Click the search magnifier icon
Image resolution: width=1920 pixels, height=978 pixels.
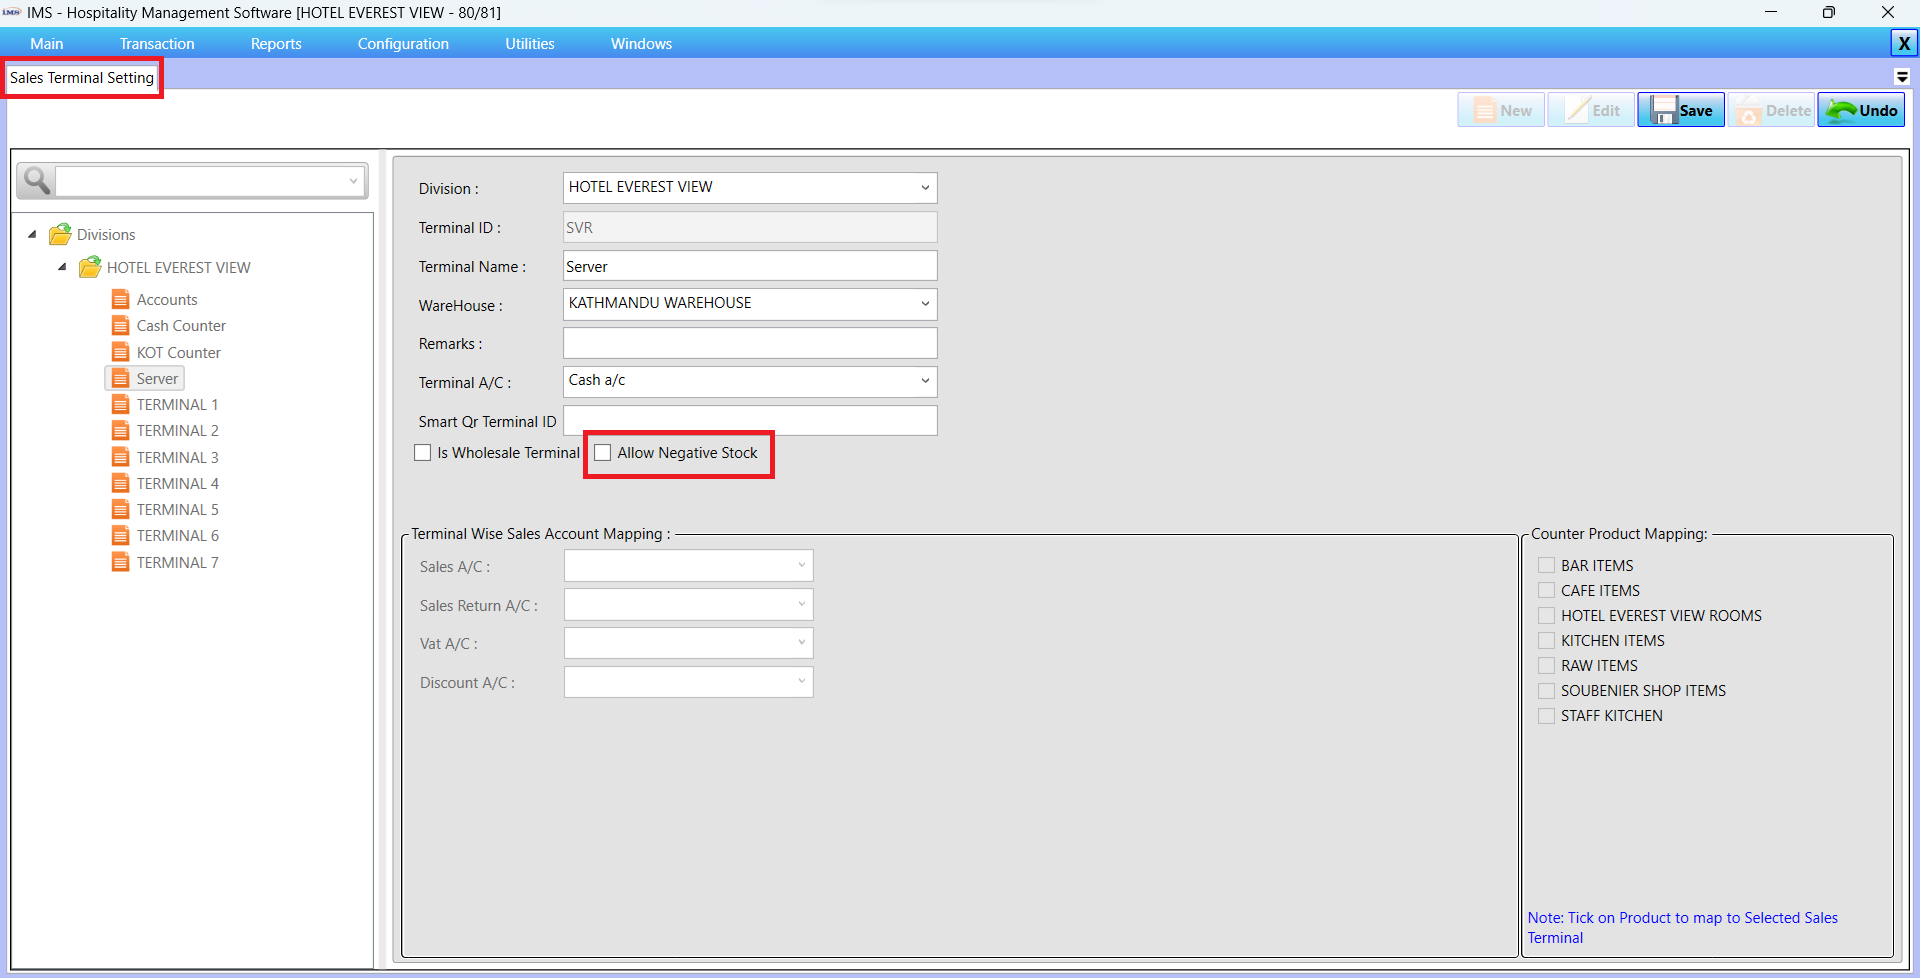pos(36,181)
